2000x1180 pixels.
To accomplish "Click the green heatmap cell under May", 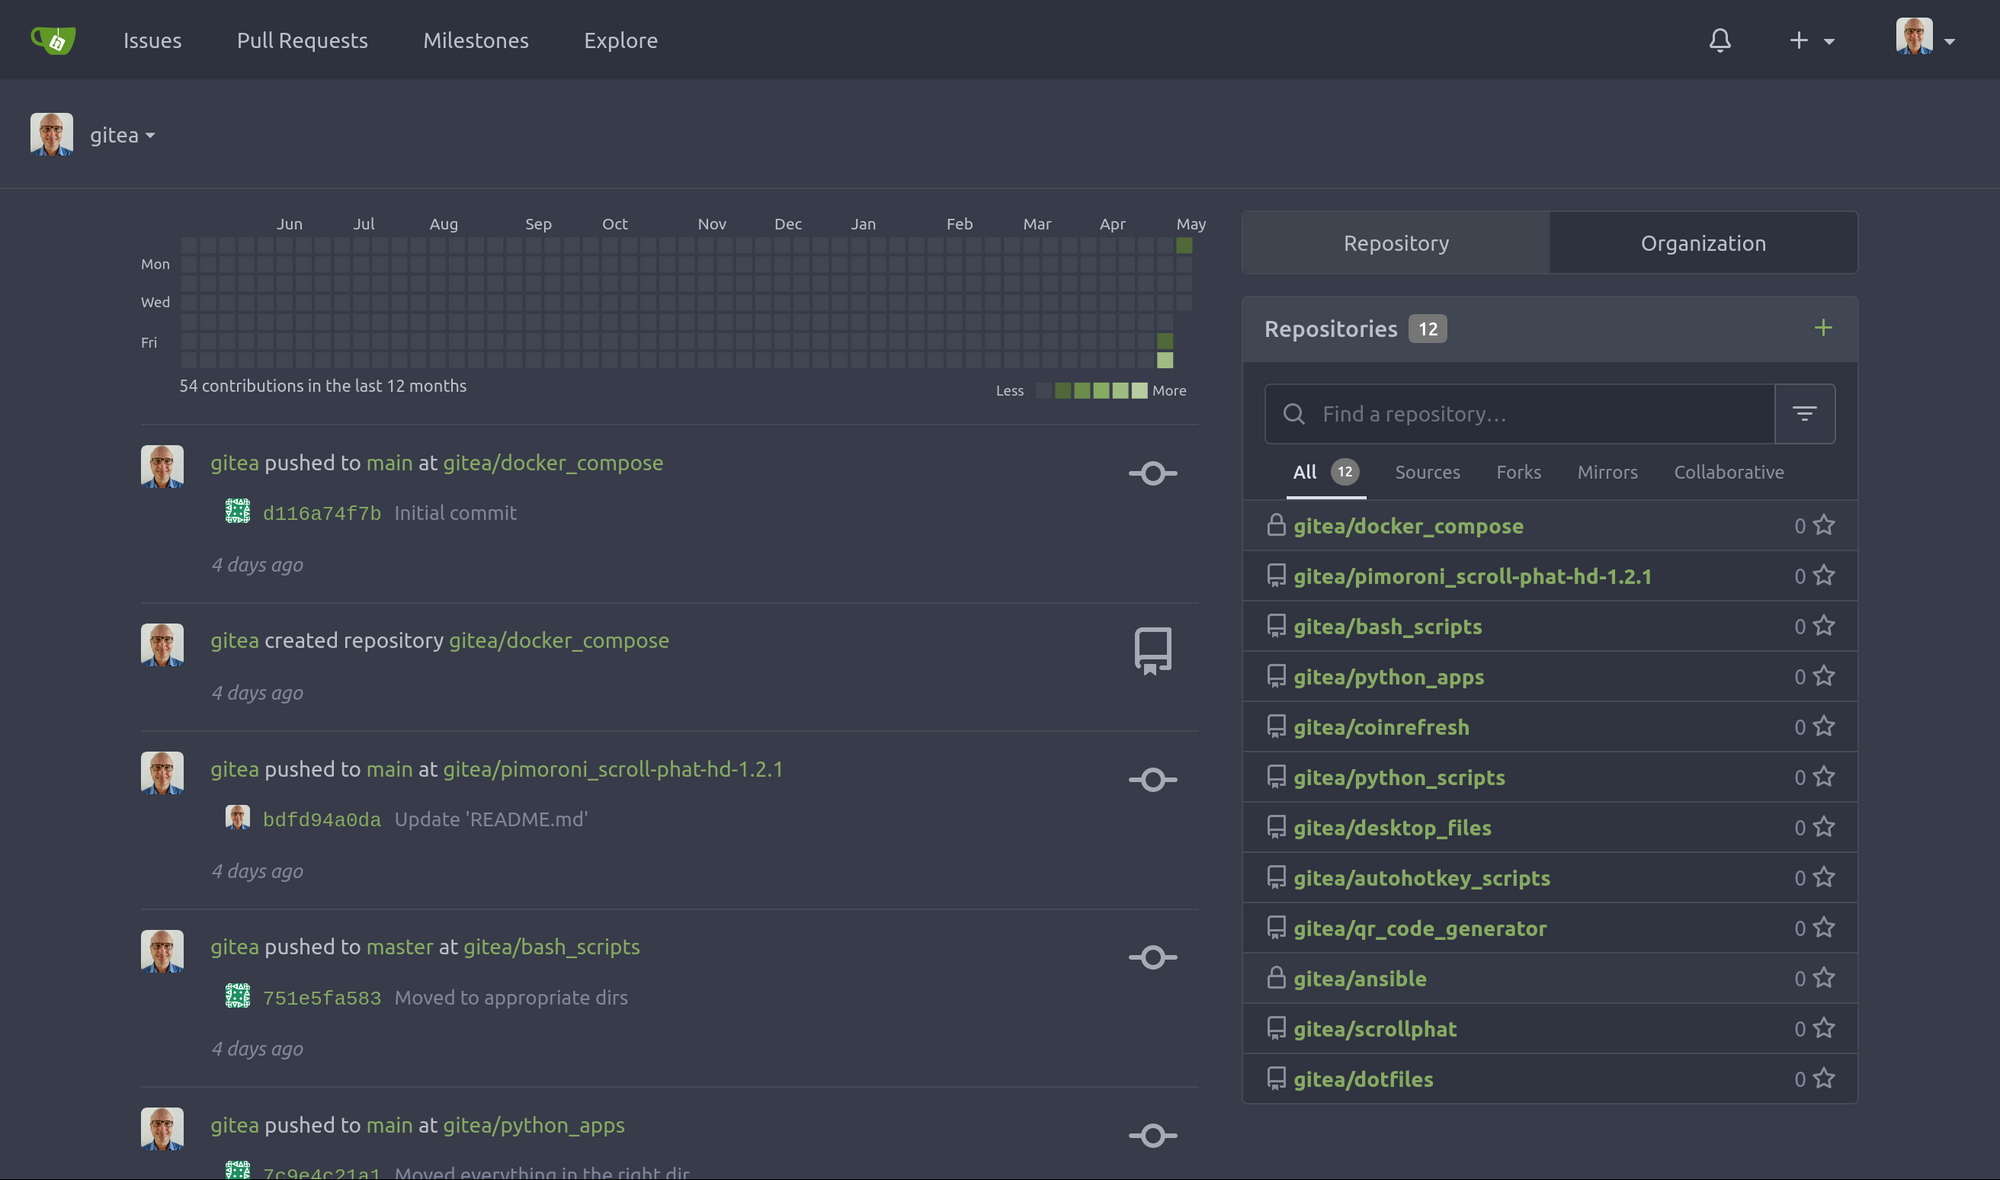I will tap(1184, 245).
